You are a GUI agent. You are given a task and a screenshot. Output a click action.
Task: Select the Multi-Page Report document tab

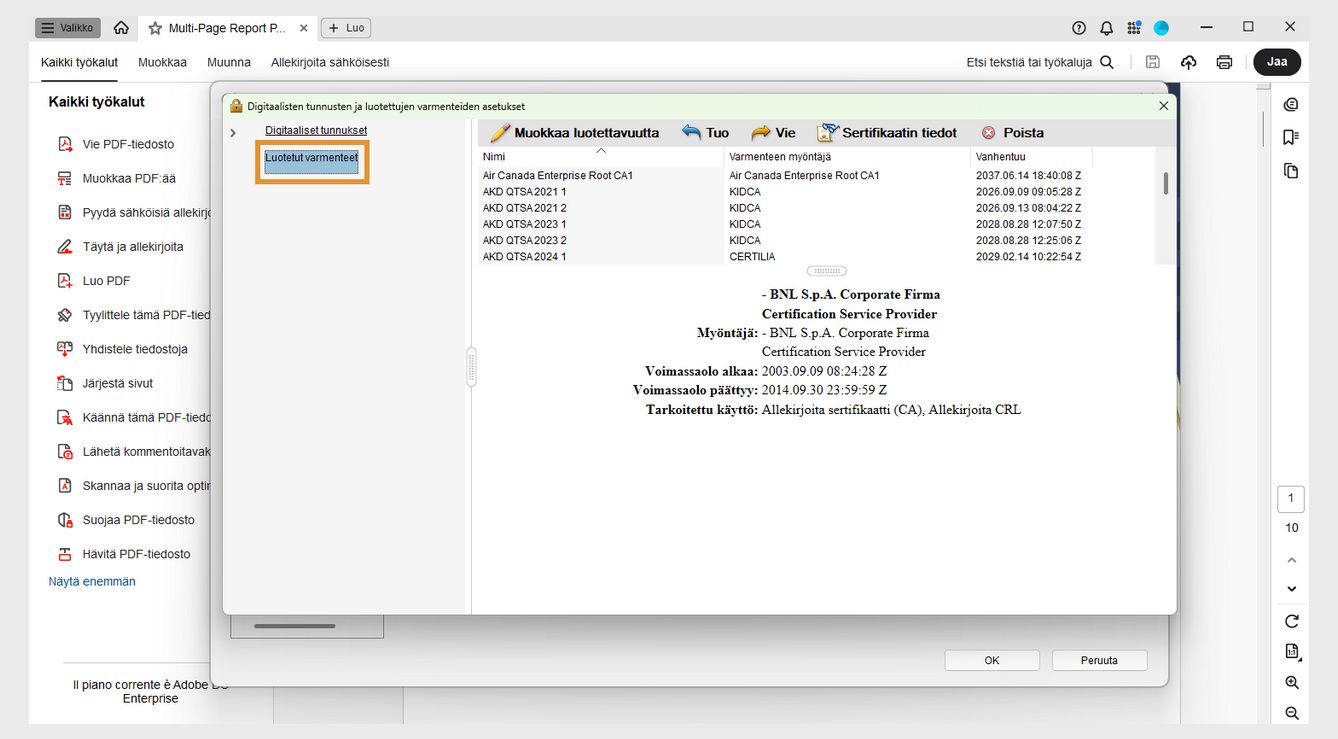coord(227,28)
